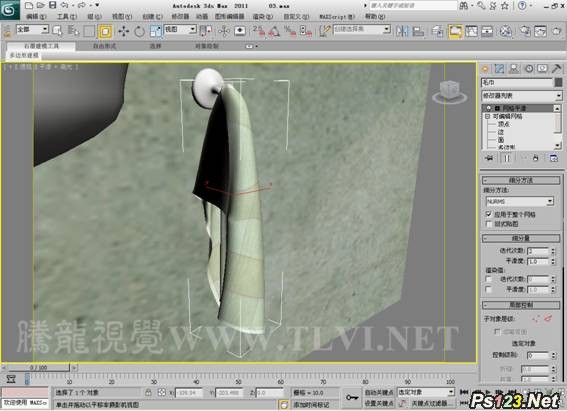Screen dimensions: 567x411
Task: Click the Window/Crossing selection toggle icon
Action: click(105, 31)
